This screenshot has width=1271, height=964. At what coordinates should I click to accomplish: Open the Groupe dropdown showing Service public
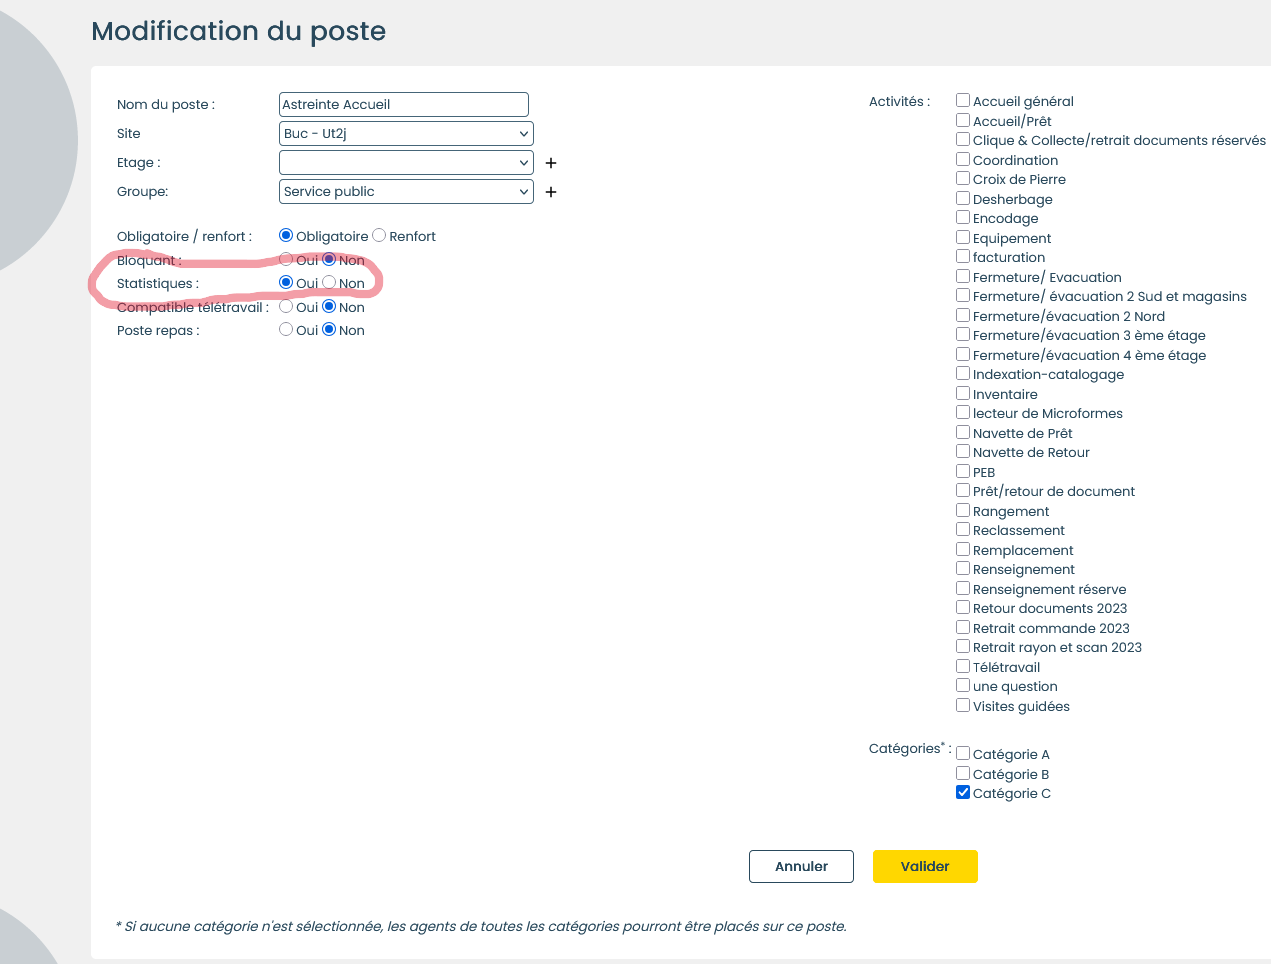point(406,192)
